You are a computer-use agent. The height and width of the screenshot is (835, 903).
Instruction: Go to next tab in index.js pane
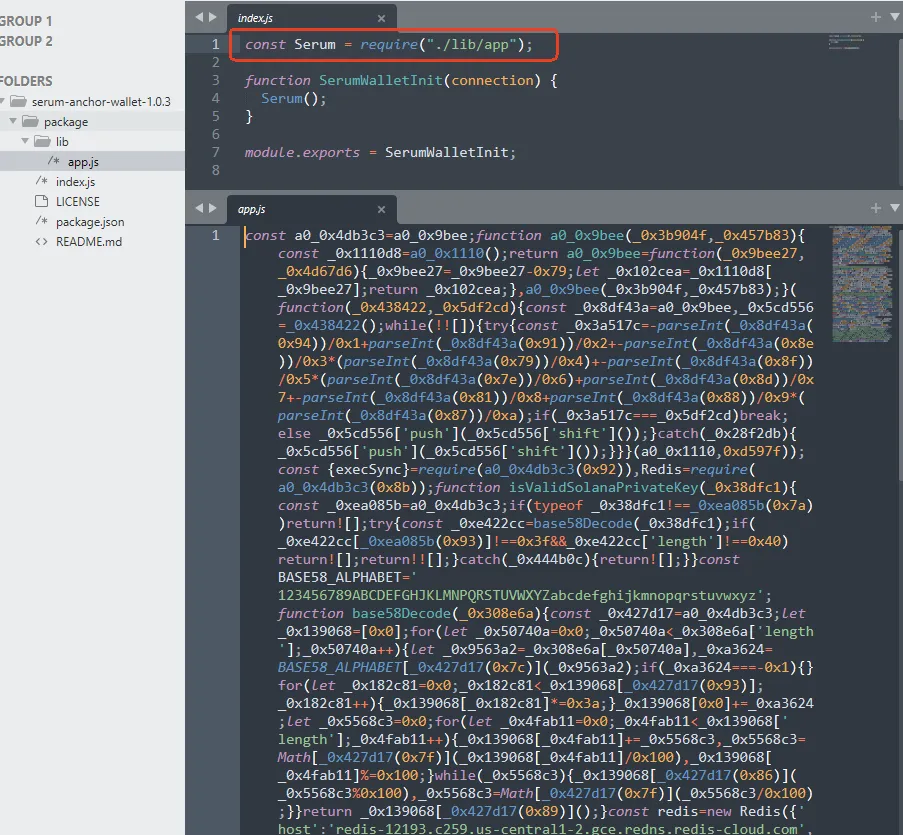click(x=213, y=17)
